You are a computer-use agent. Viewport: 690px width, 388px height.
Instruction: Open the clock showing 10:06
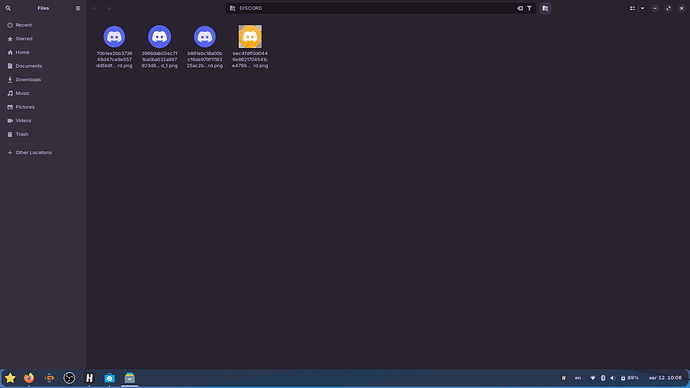665,378
